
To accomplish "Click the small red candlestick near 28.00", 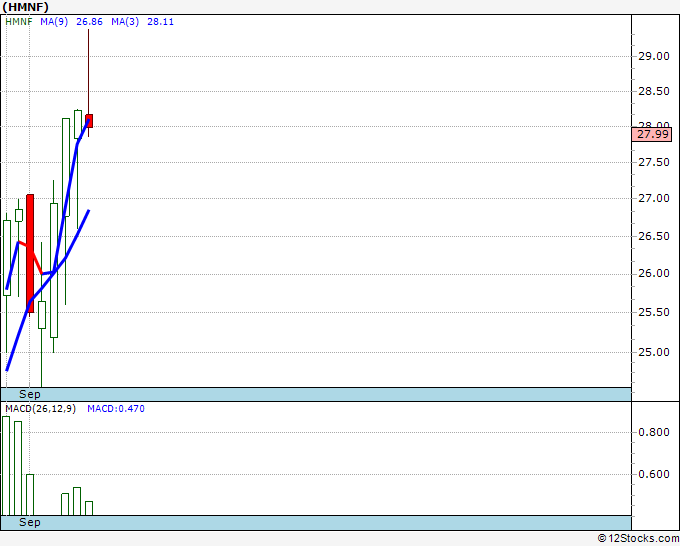I will pos(89,121).
